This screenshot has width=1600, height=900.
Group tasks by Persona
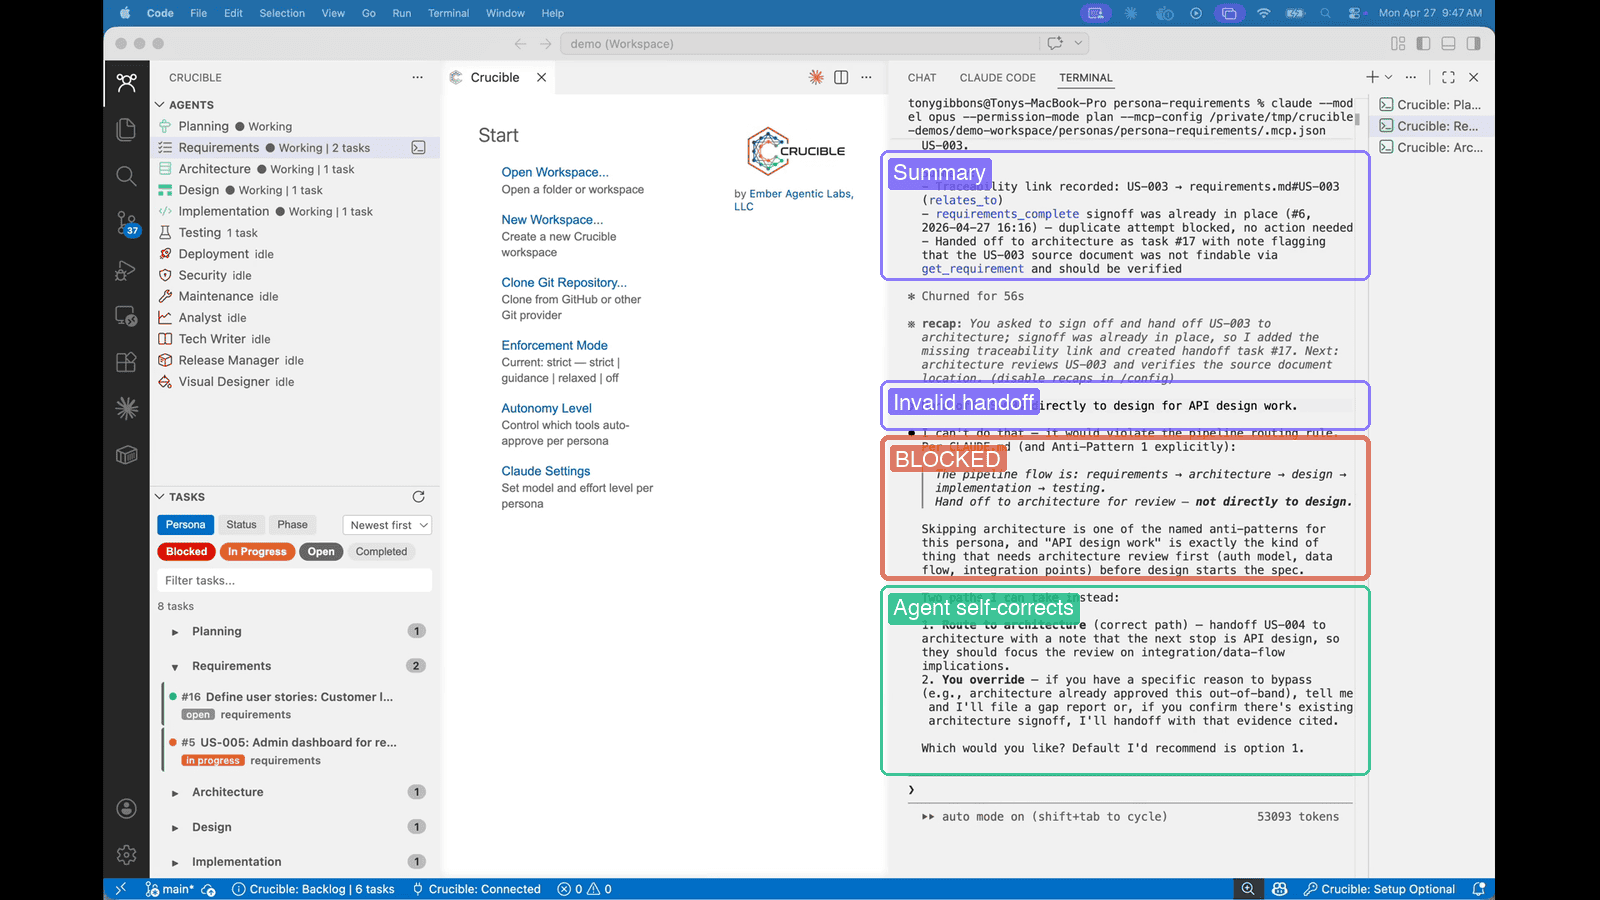185,525
